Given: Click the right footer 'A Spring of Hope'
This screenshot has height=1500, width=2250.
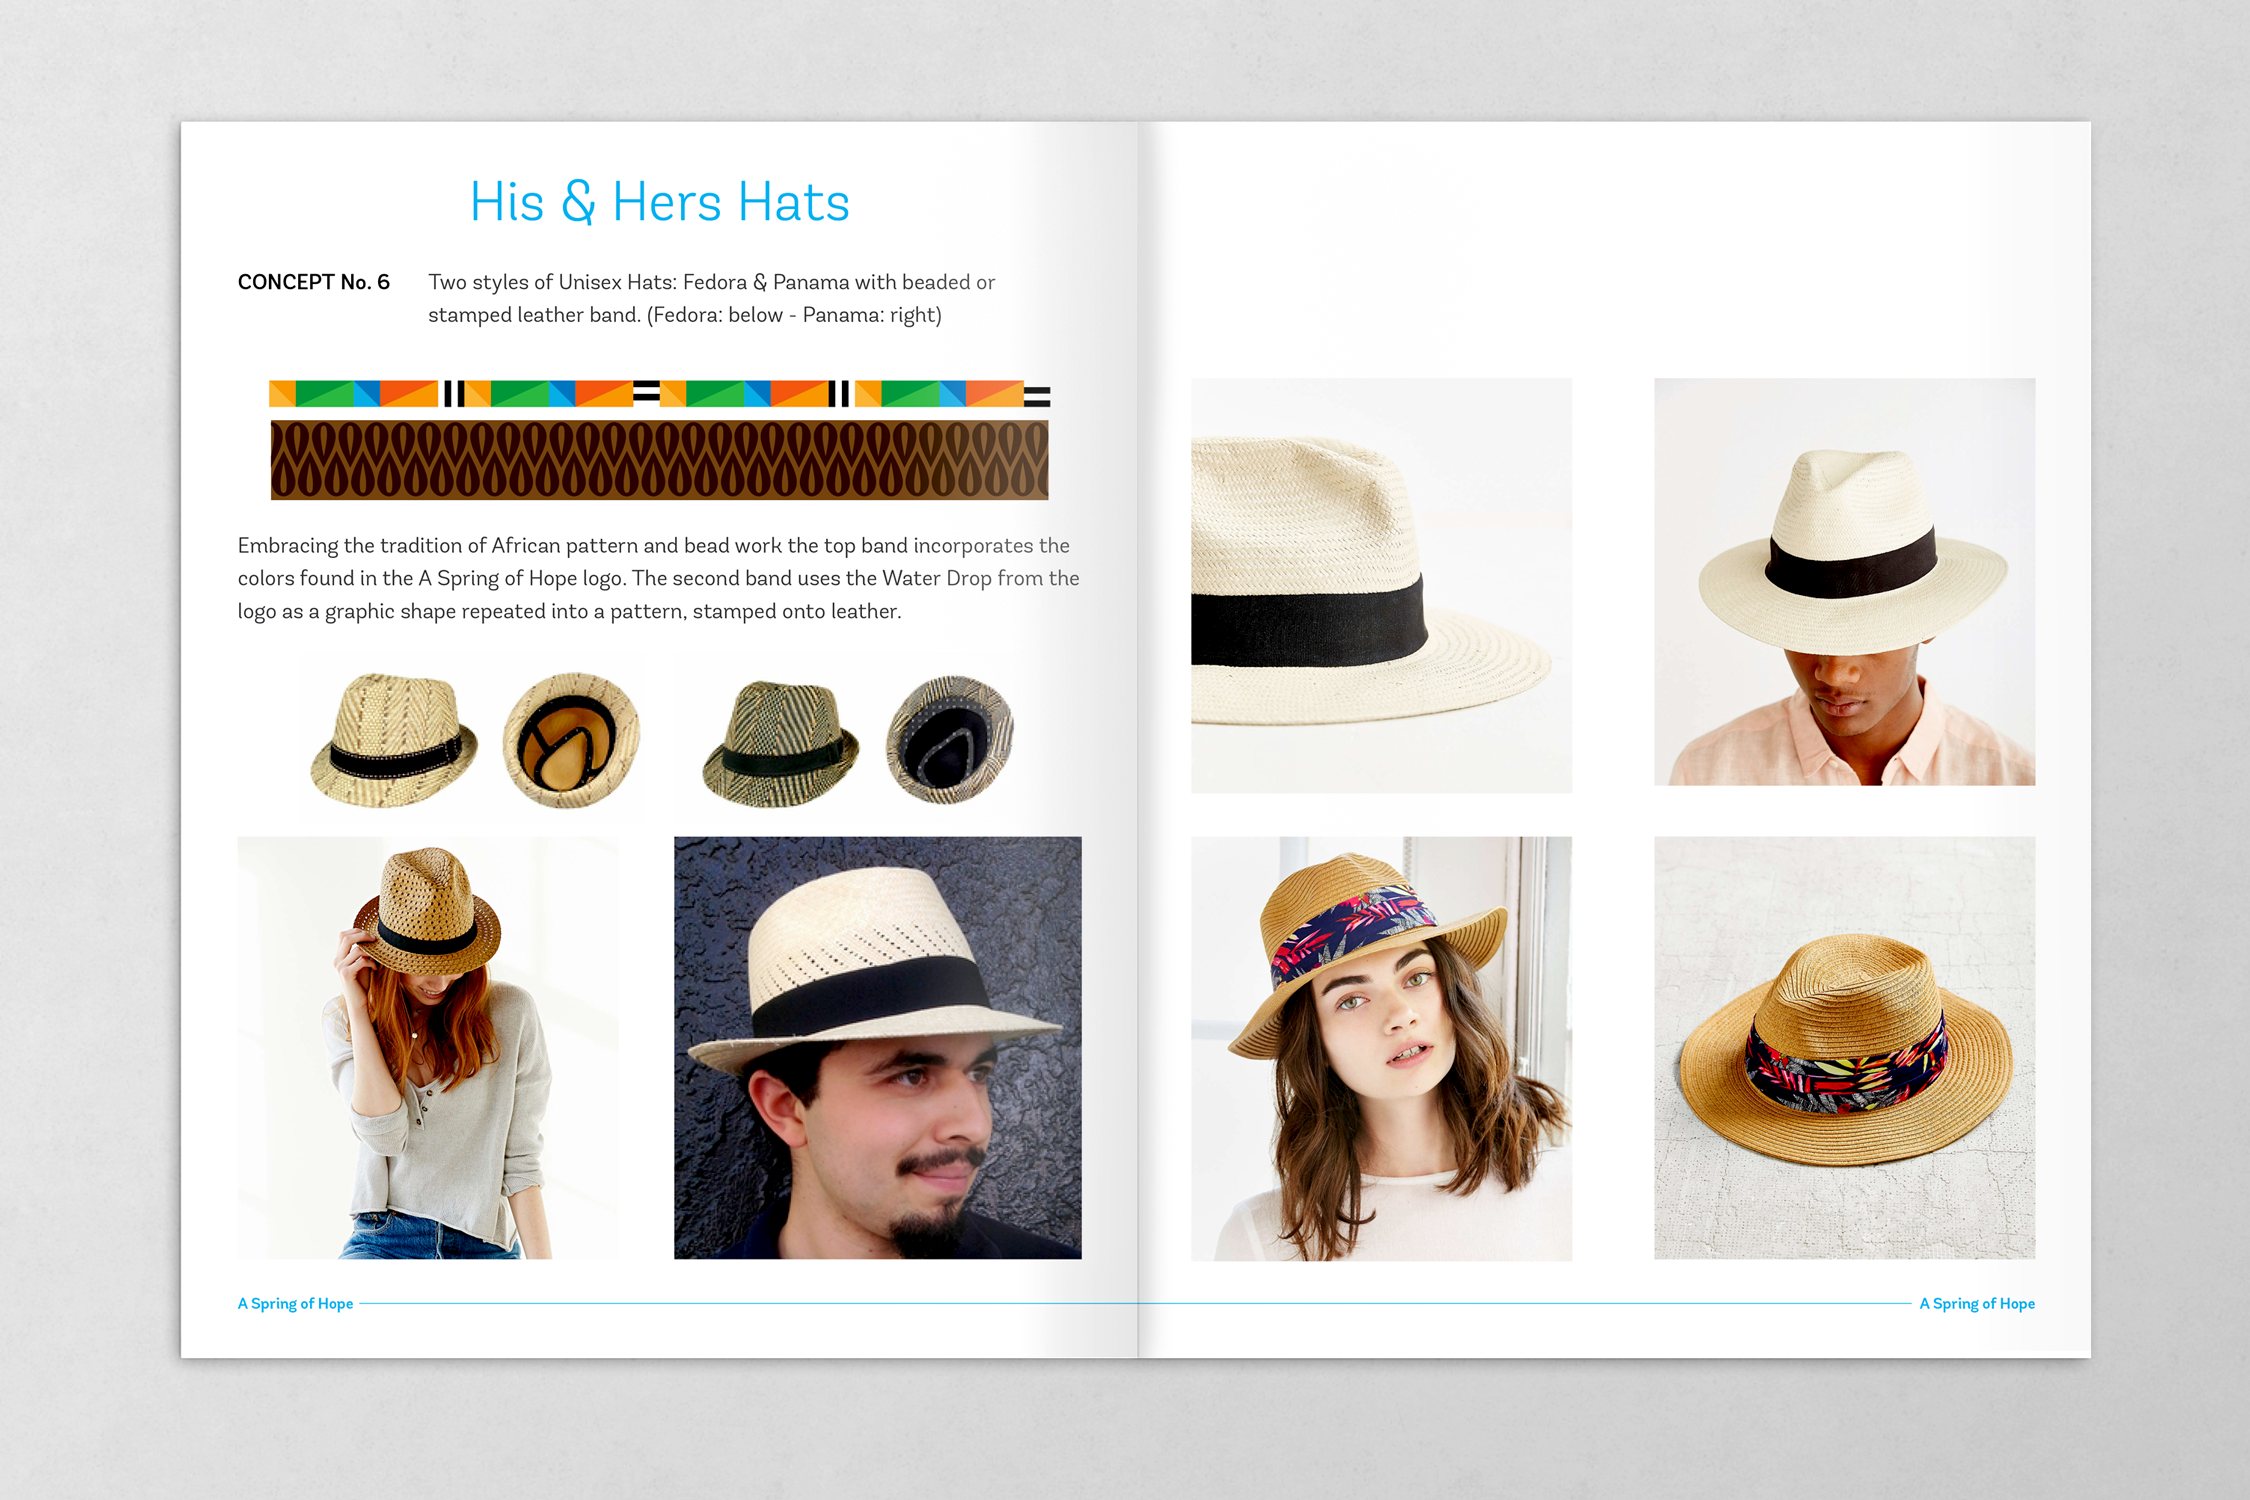Looking at the screenshot, I should pyautogui.click(x=1977, y=1303).
